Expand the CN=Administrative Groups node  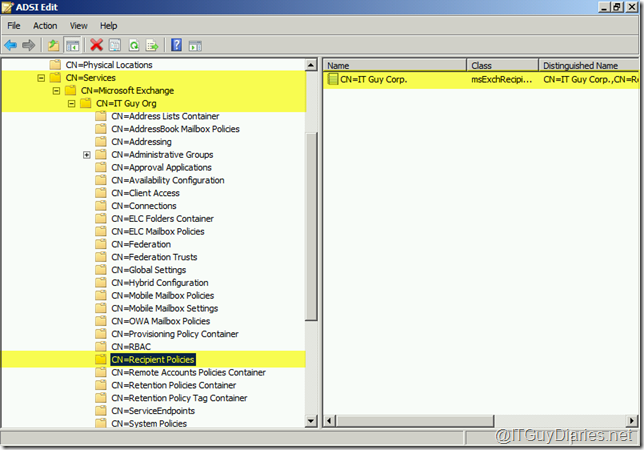coord(87,155)
